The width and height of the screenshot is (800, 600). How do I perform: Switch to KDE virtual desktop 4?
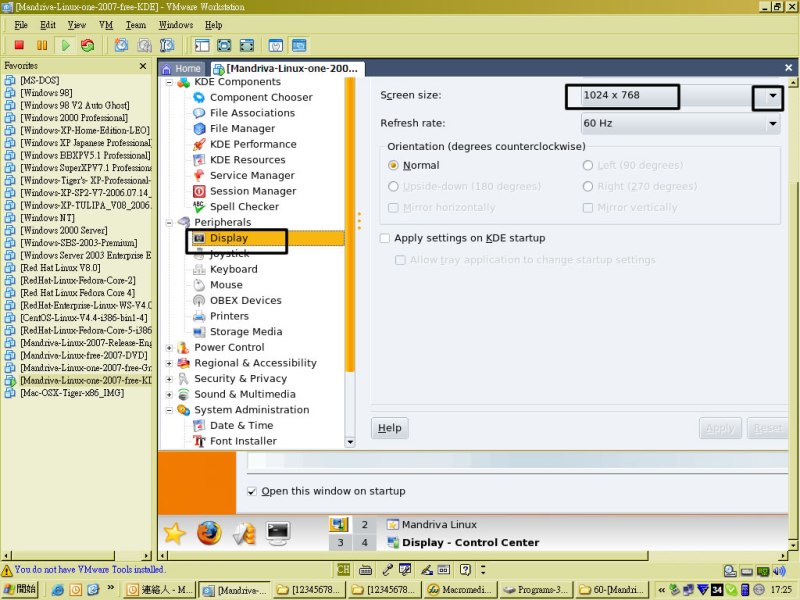point(364,542)
